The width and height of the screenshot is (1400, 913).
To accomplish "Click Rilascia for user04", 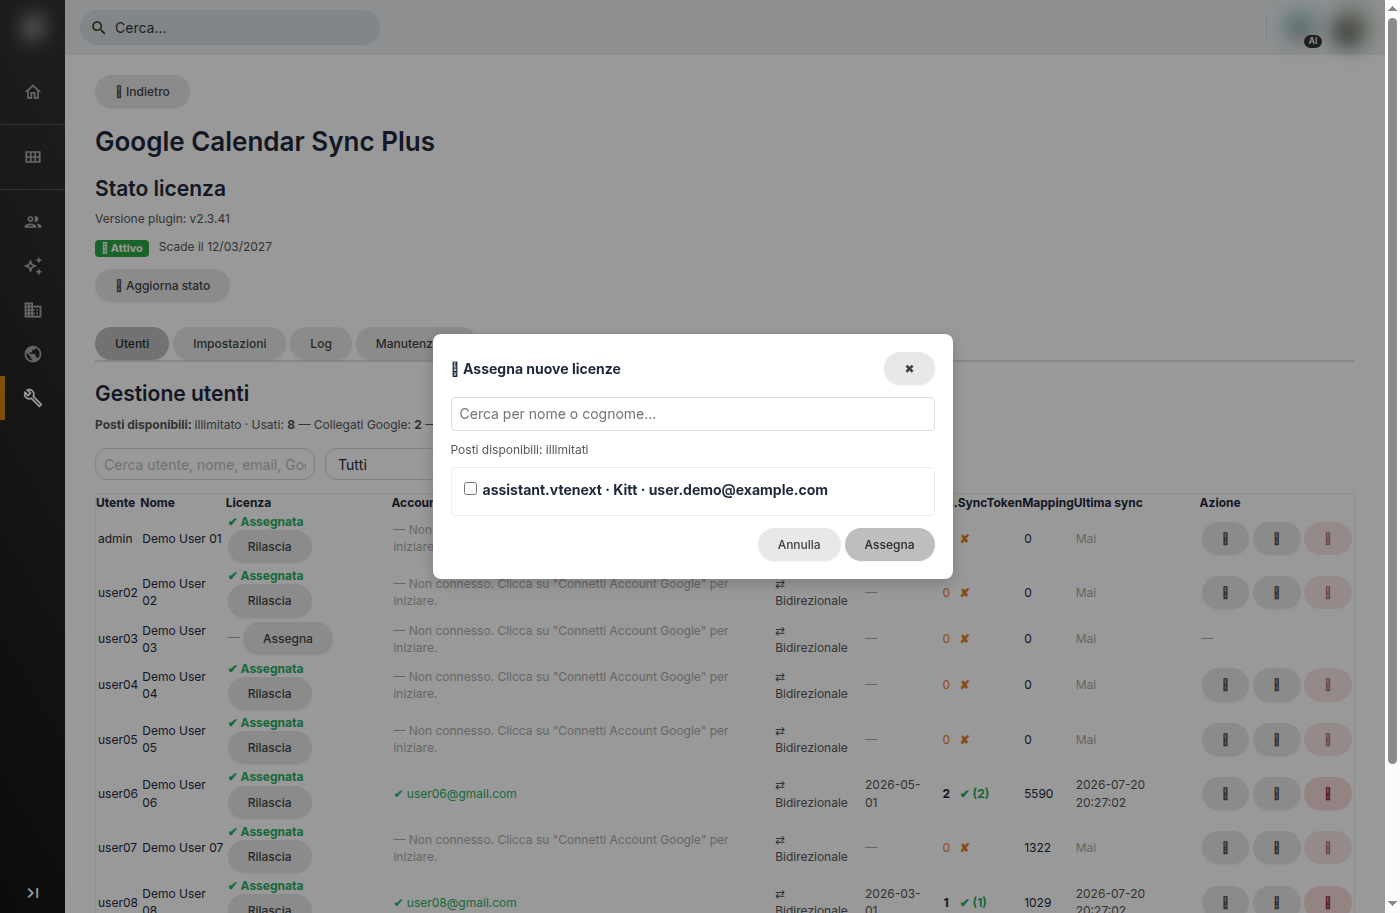I will [270, 694].
